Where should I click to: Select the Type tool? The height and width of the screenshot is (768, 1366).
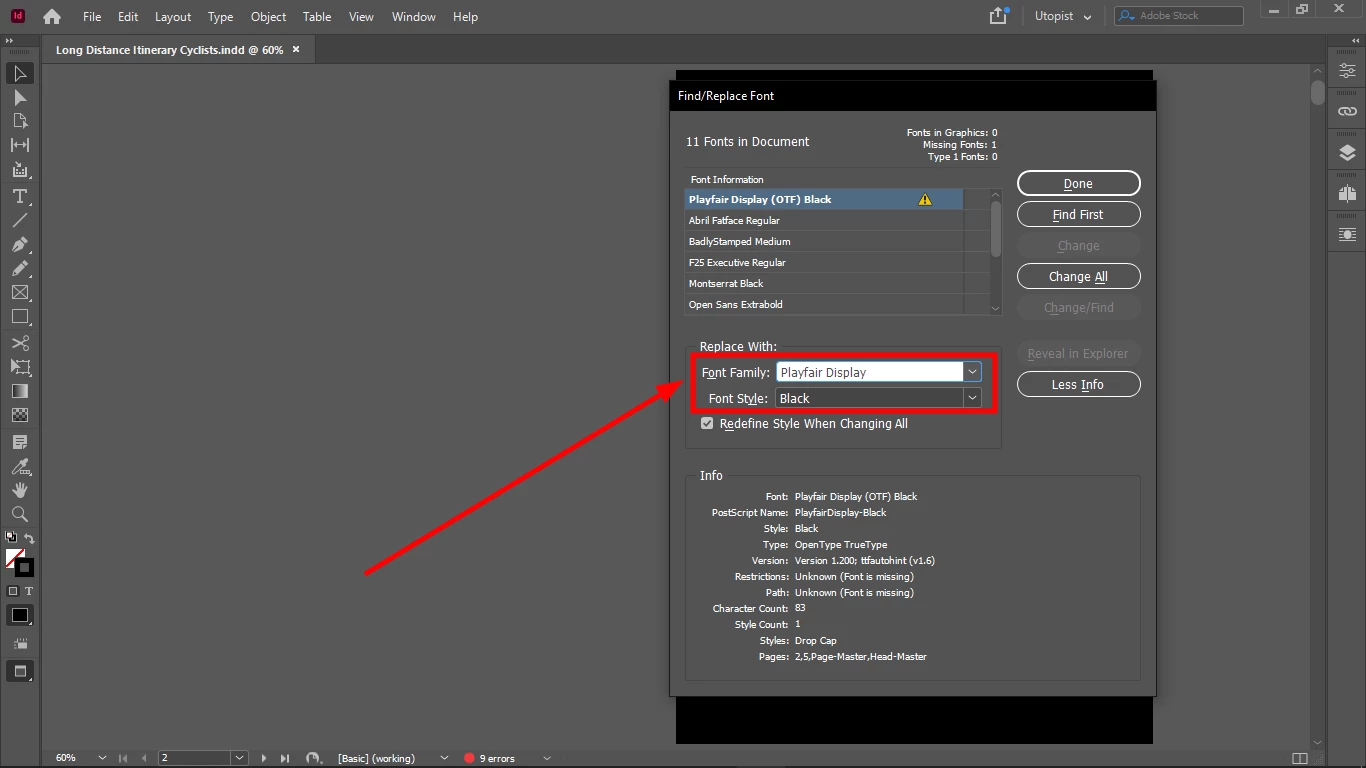coord(20,196)
